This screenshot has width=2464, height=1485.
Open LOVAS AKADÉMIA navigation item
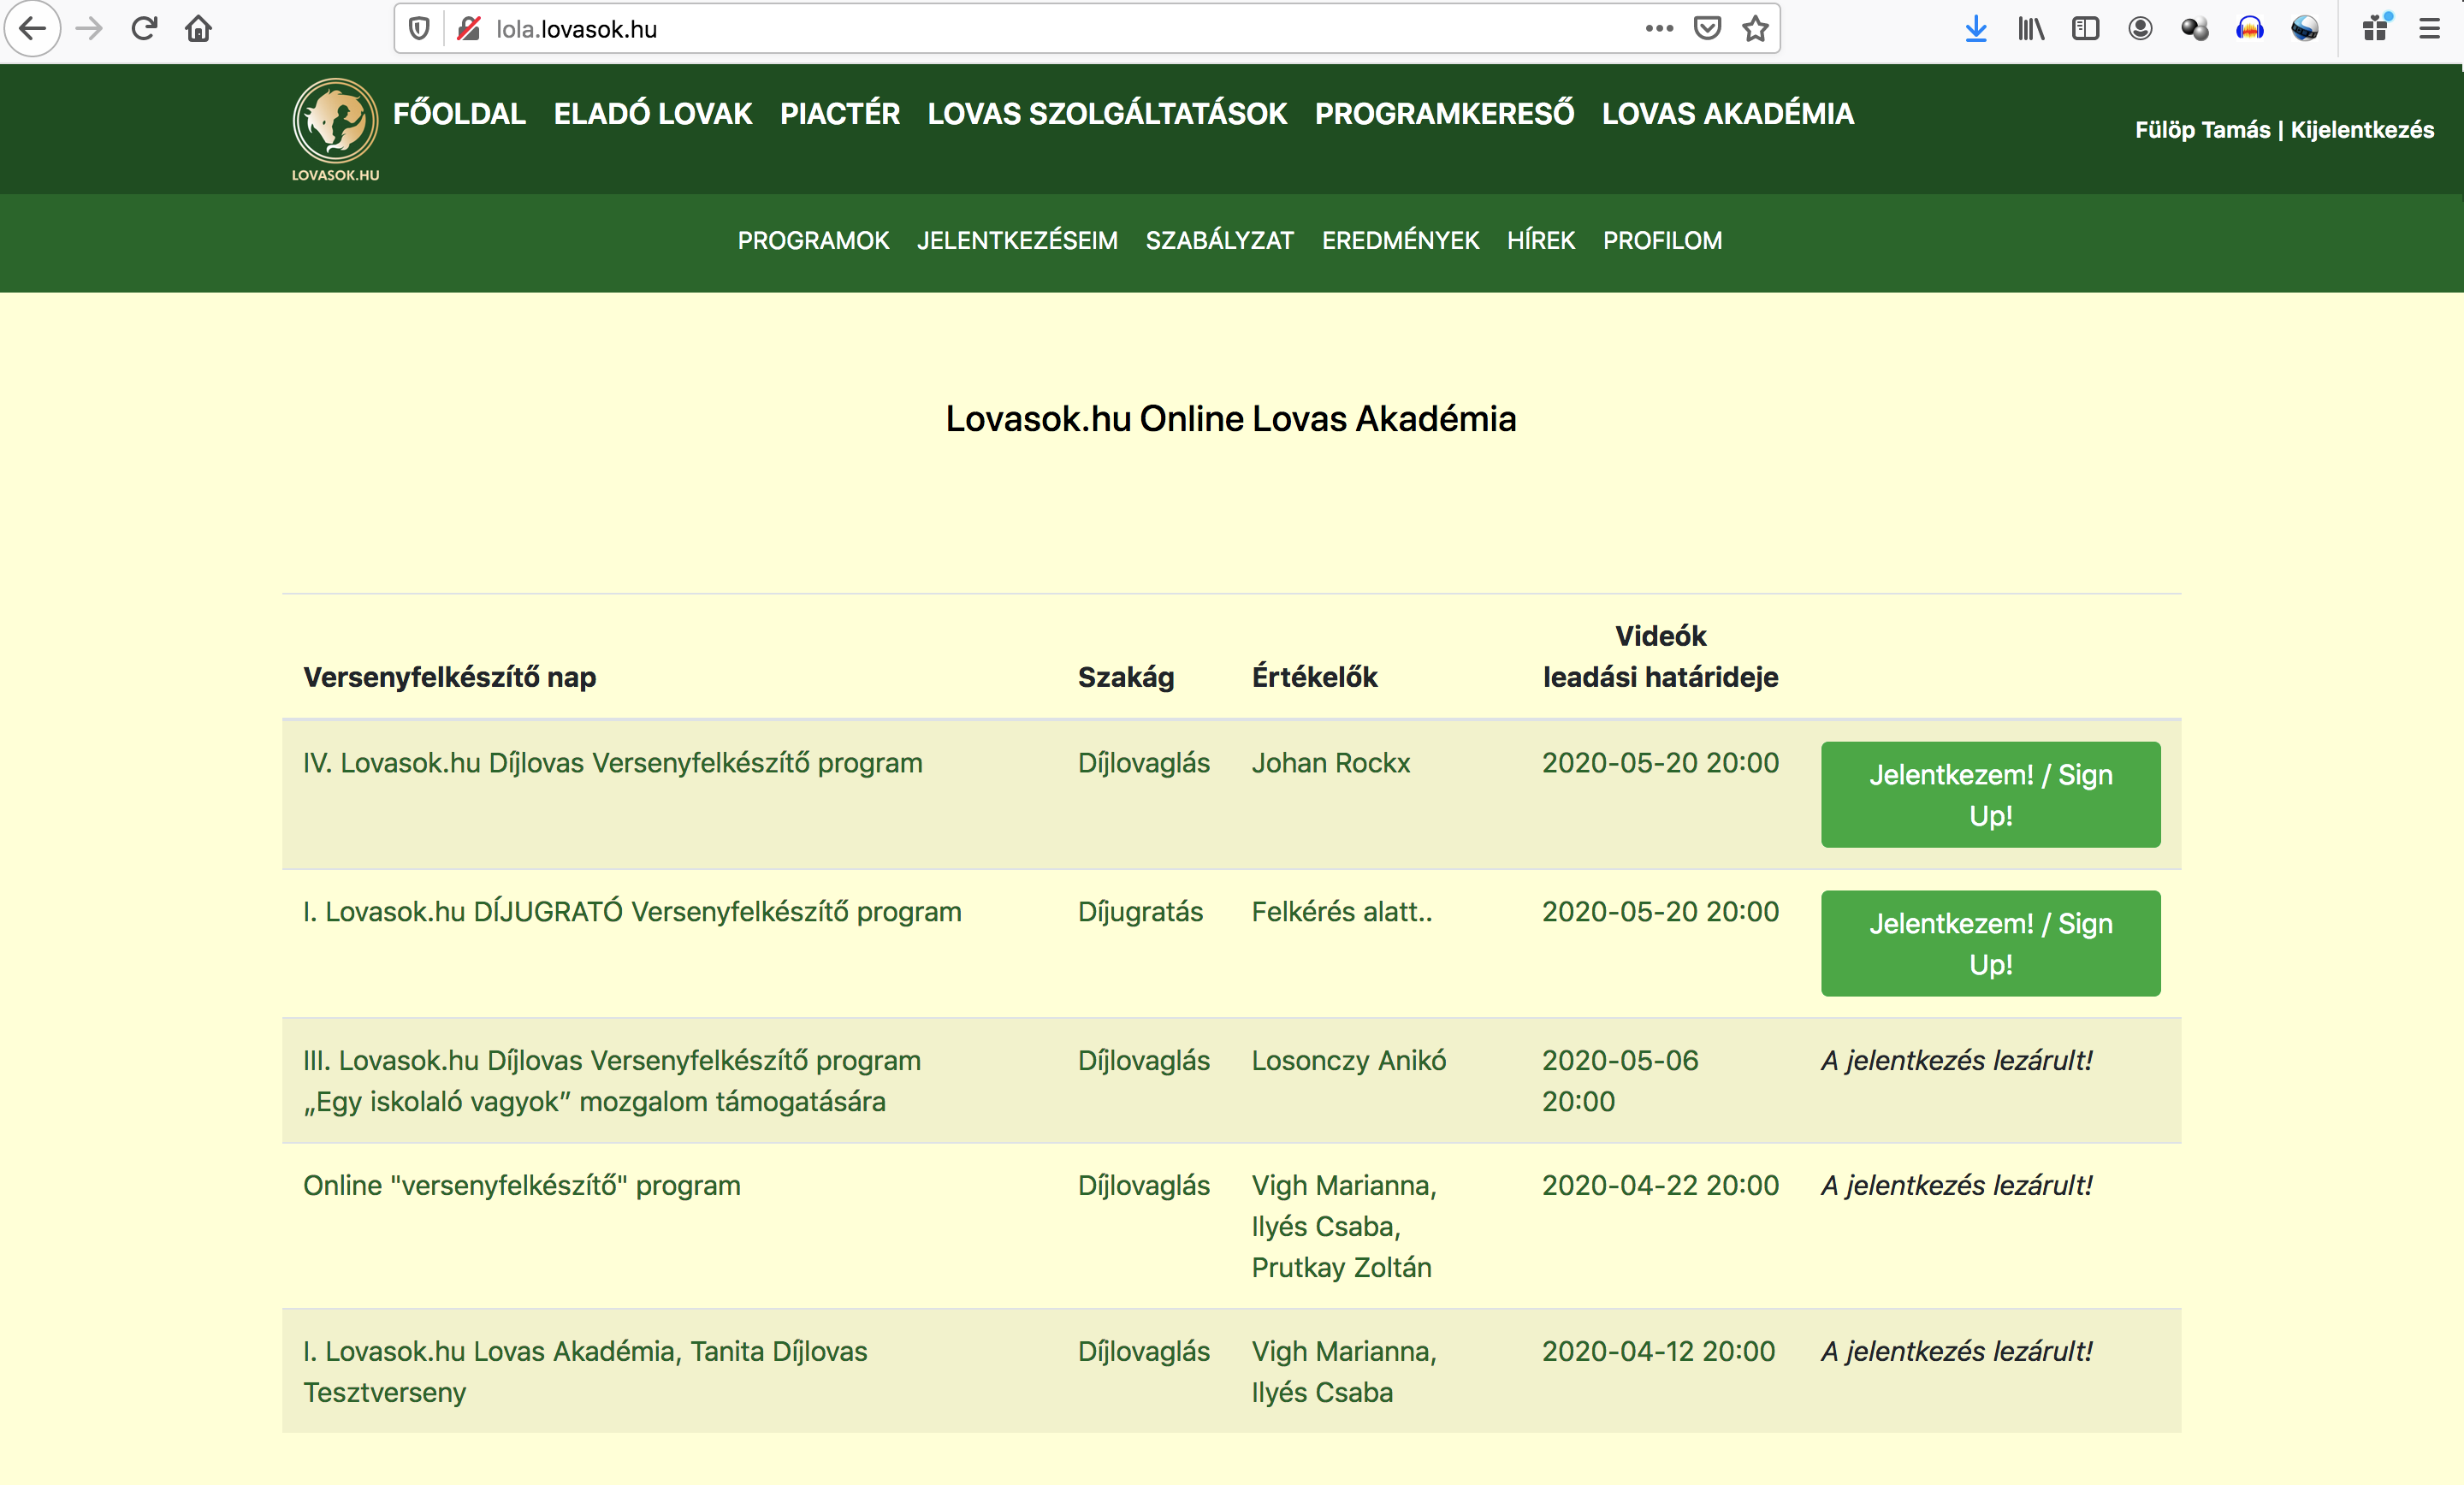click(1728, 114)
